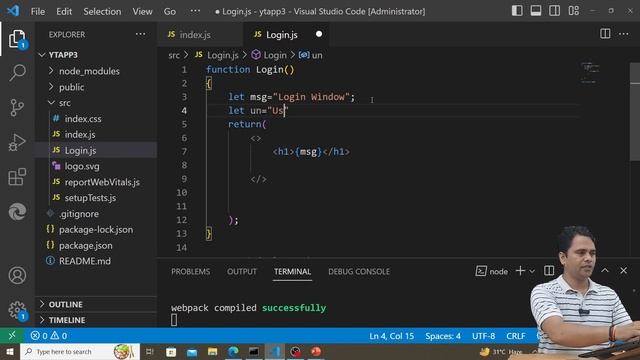640x360 pixels.
Task: Open the Edit menu
Action: [x=64, y=11]
